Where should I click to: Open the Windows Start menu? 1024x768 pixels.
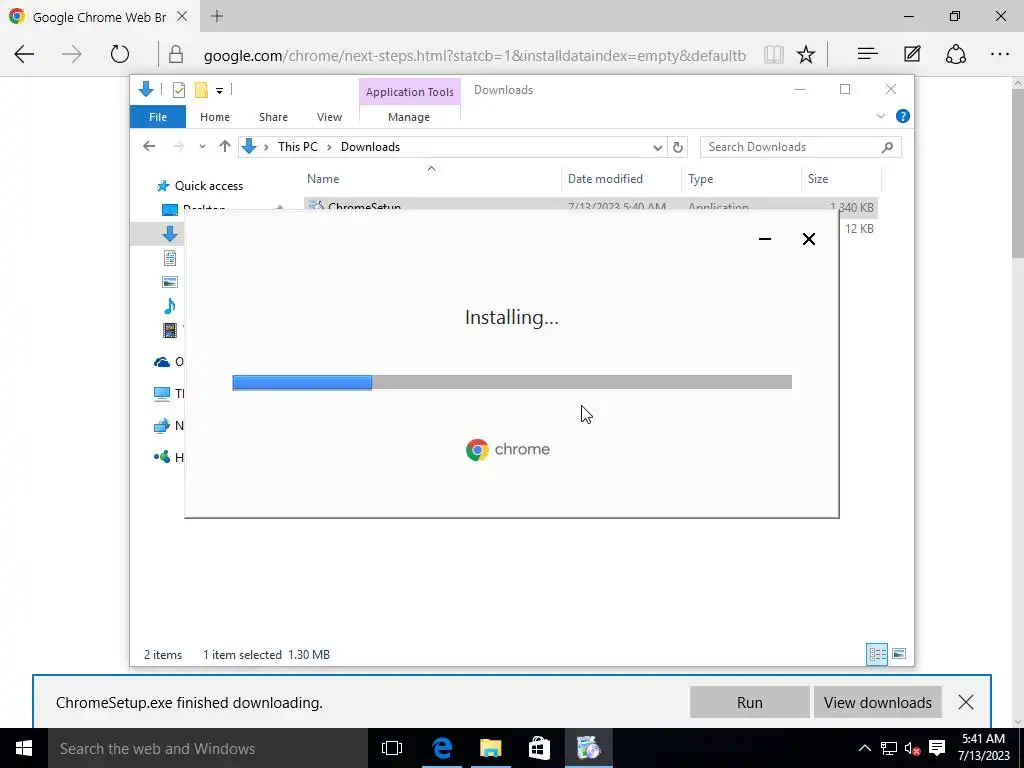click(24, 748)
